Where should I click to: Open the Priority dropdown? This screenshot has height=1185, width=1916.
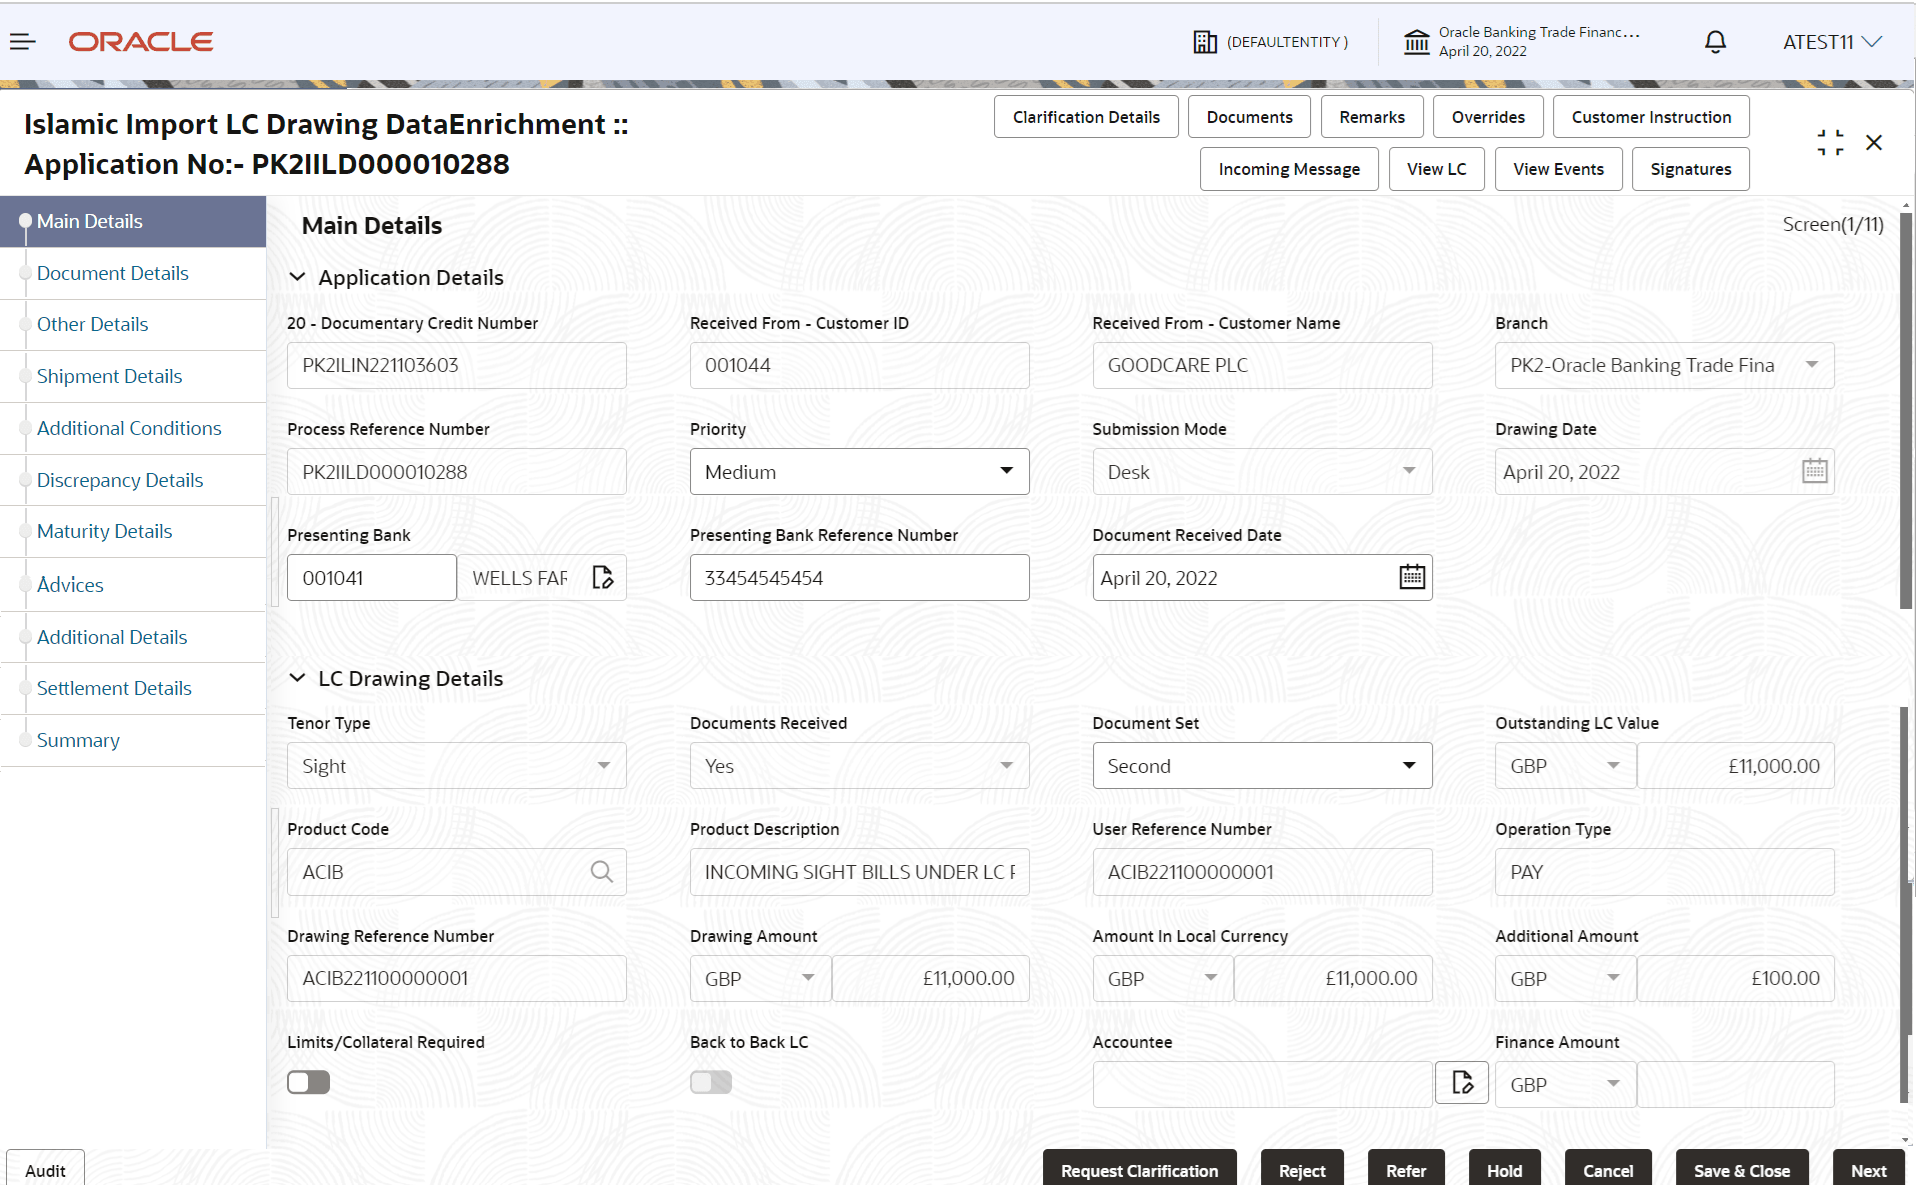(x=1005, y=471)
